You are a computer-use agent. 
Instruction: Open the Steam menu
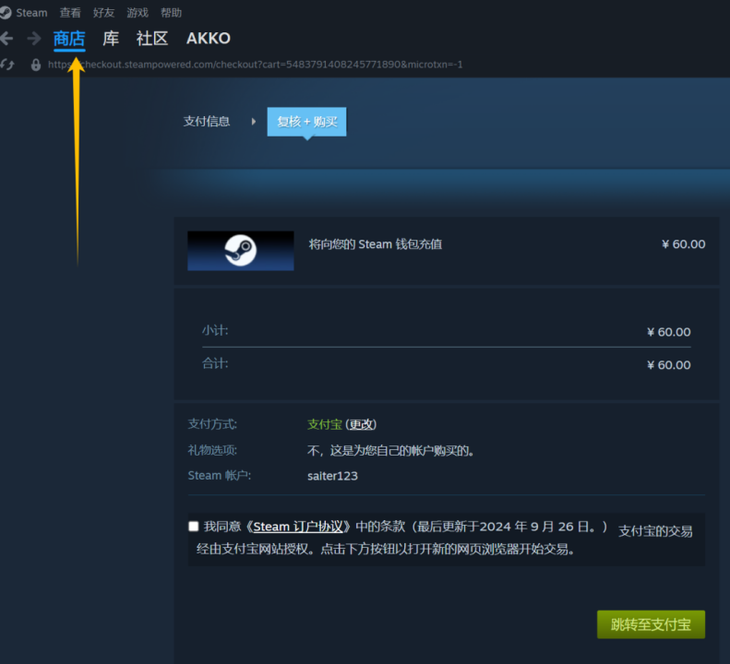[x=32, y=13]
